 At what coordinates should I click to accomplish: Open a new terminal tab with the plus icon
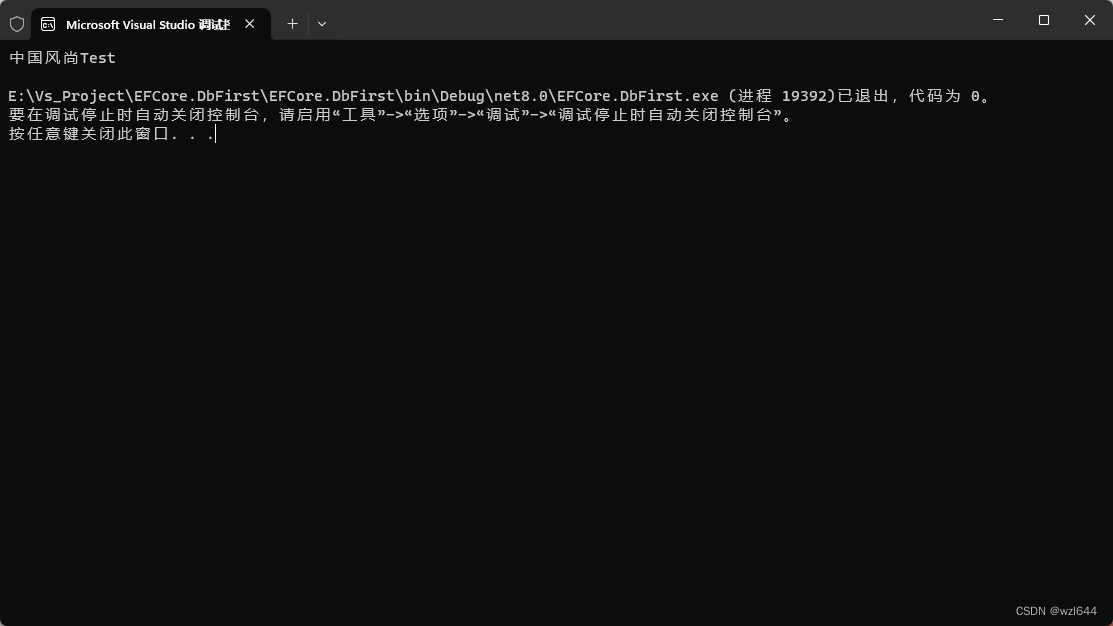click(x=292, y=23)
